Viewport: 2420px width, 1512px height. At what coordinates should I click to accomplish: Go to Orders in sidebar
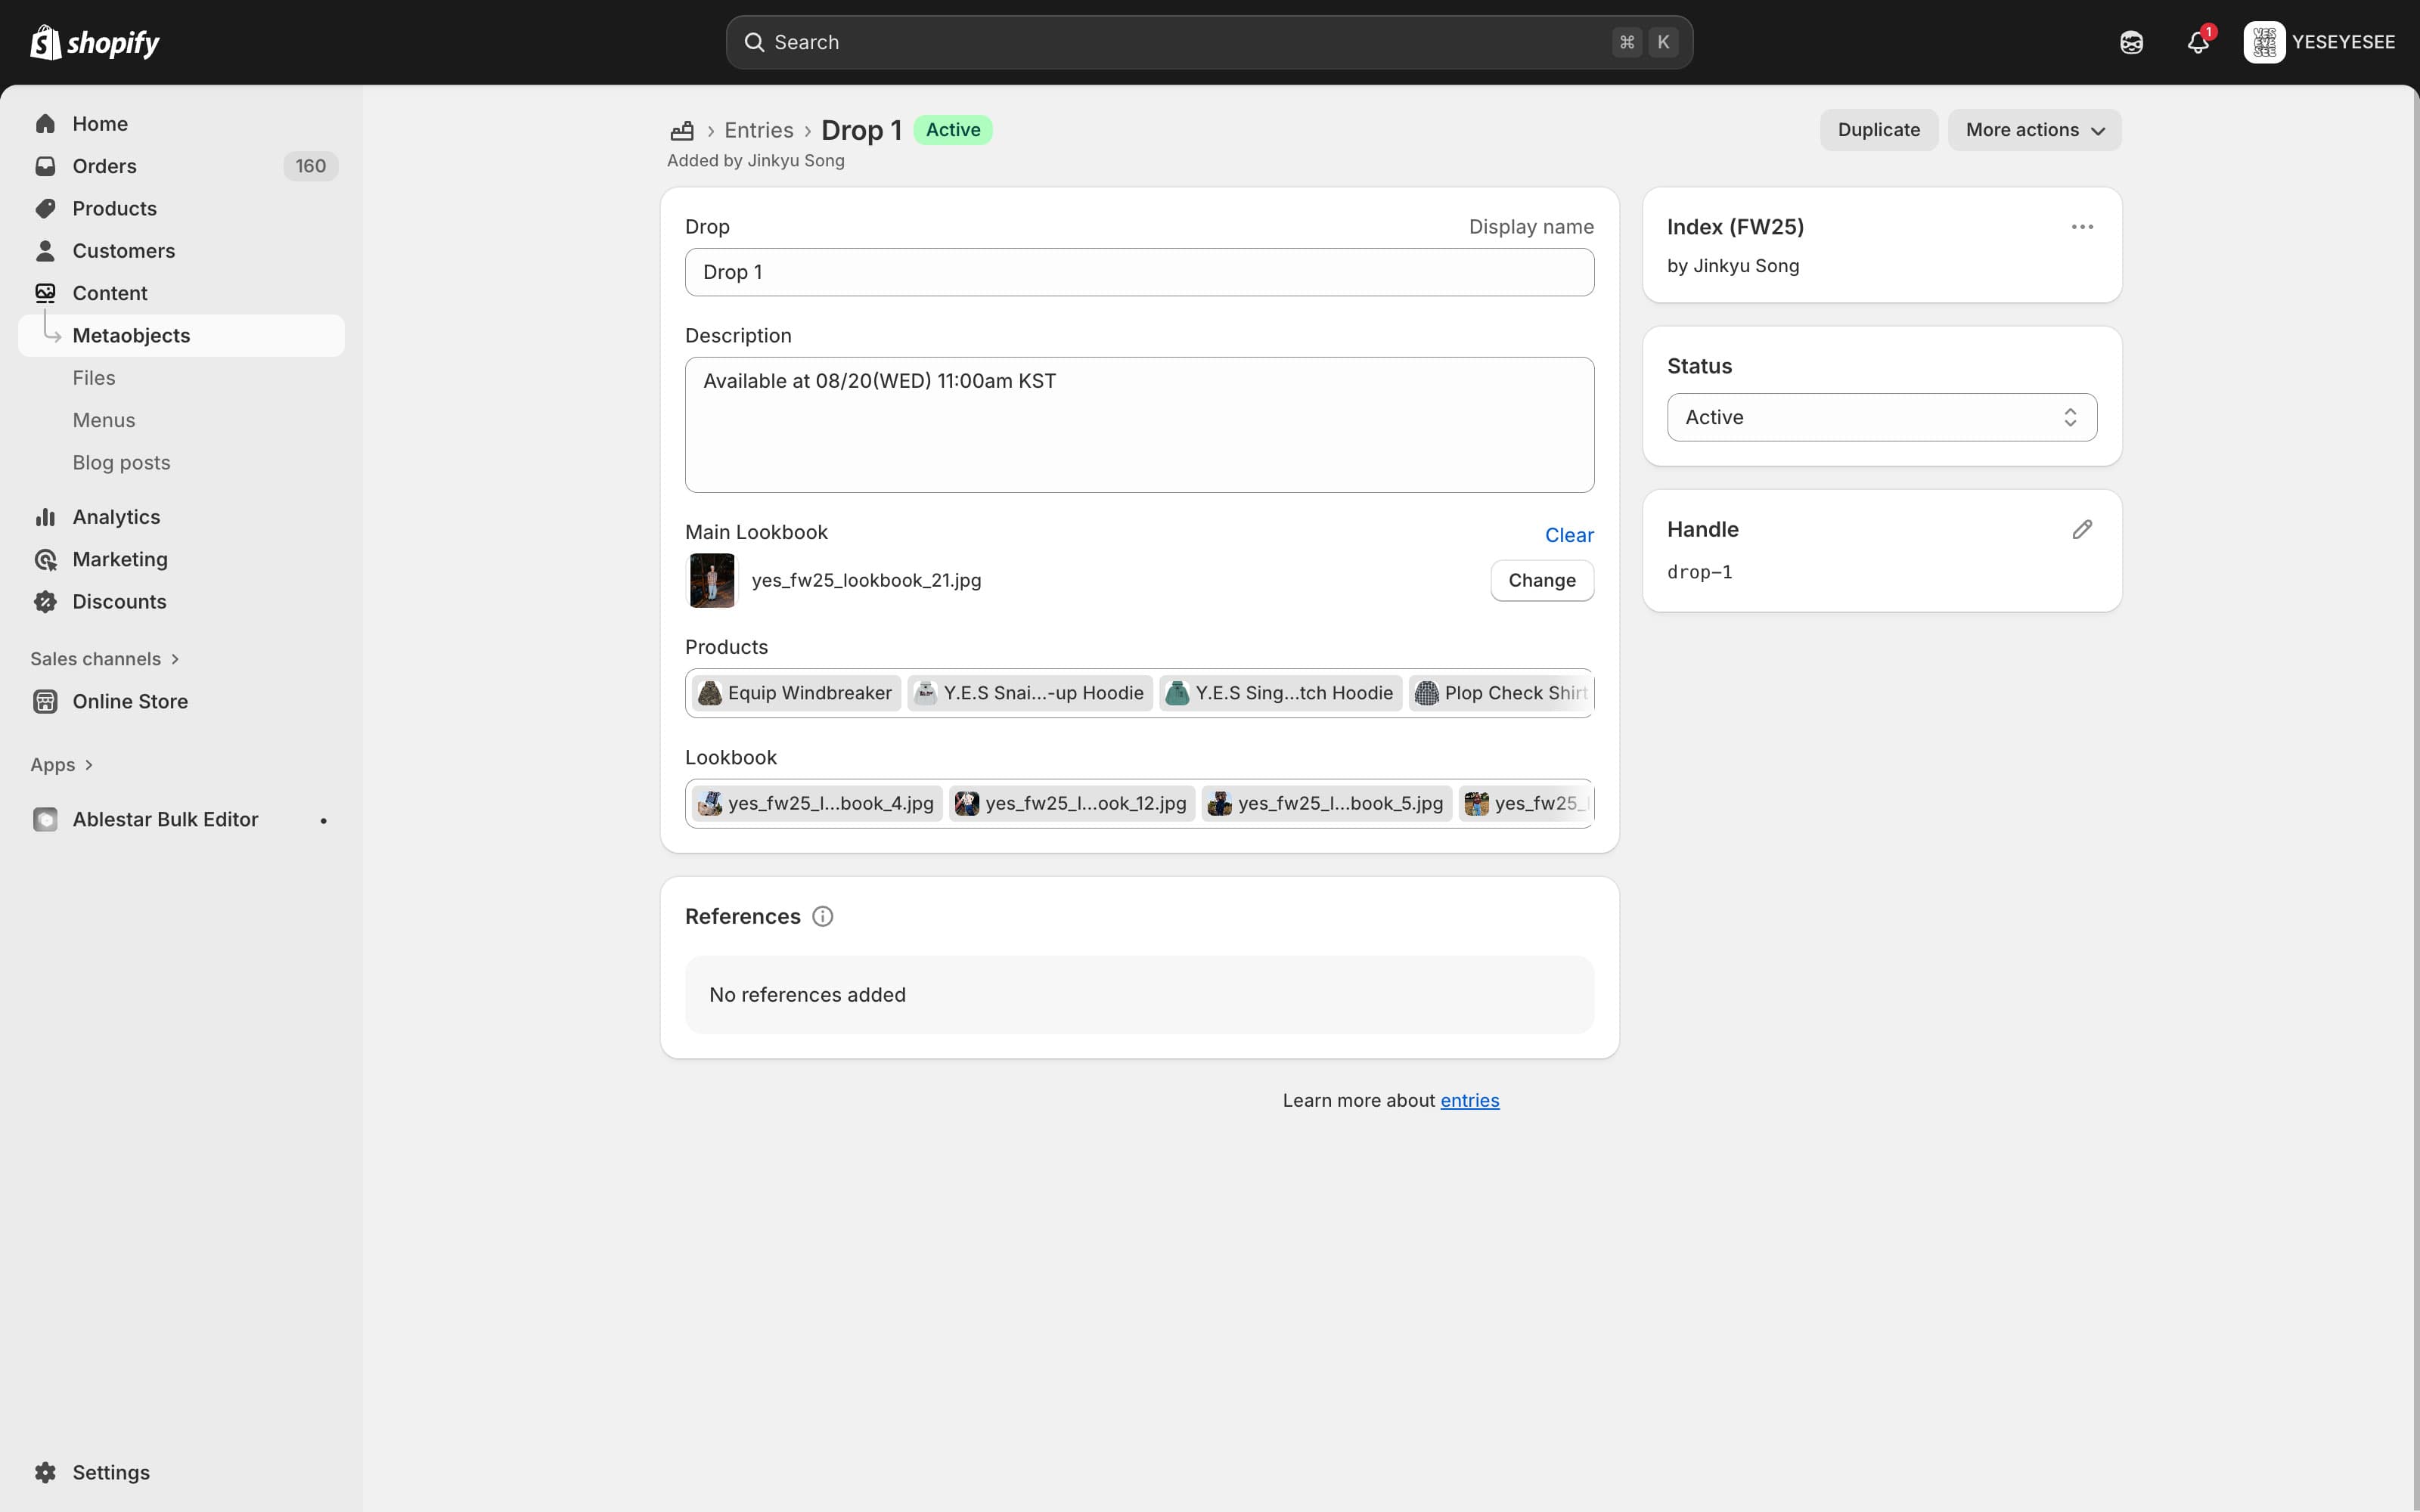(104, 166)
